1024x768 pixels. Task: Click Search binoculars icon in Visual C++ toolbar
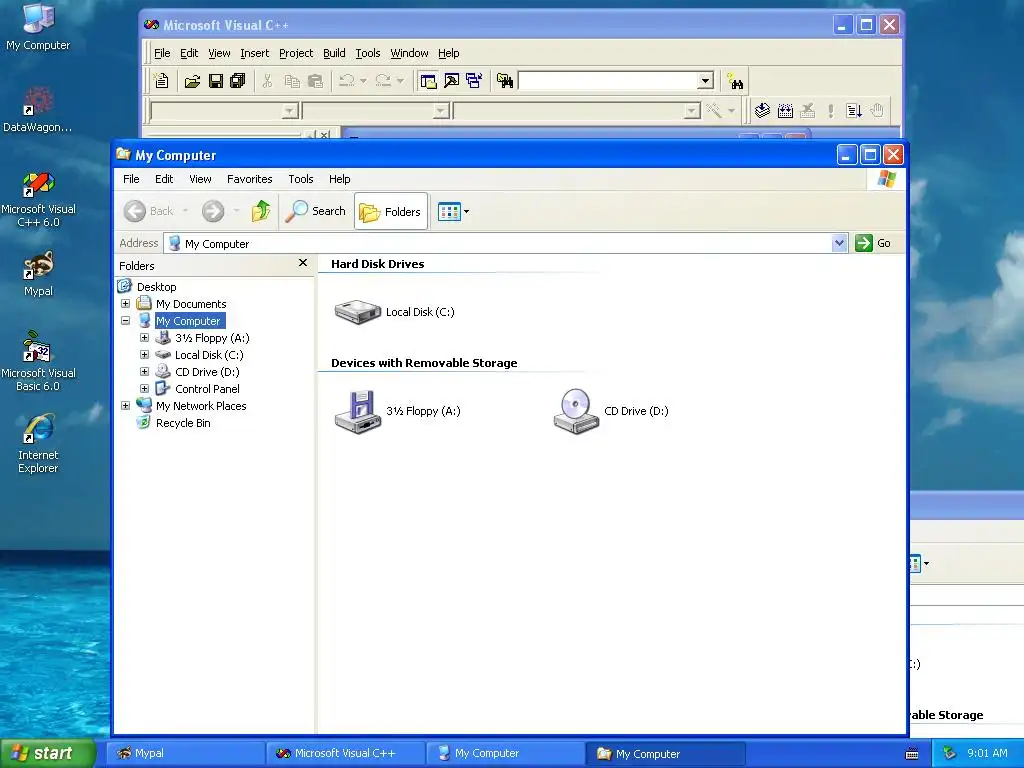(x=735, y=82)
